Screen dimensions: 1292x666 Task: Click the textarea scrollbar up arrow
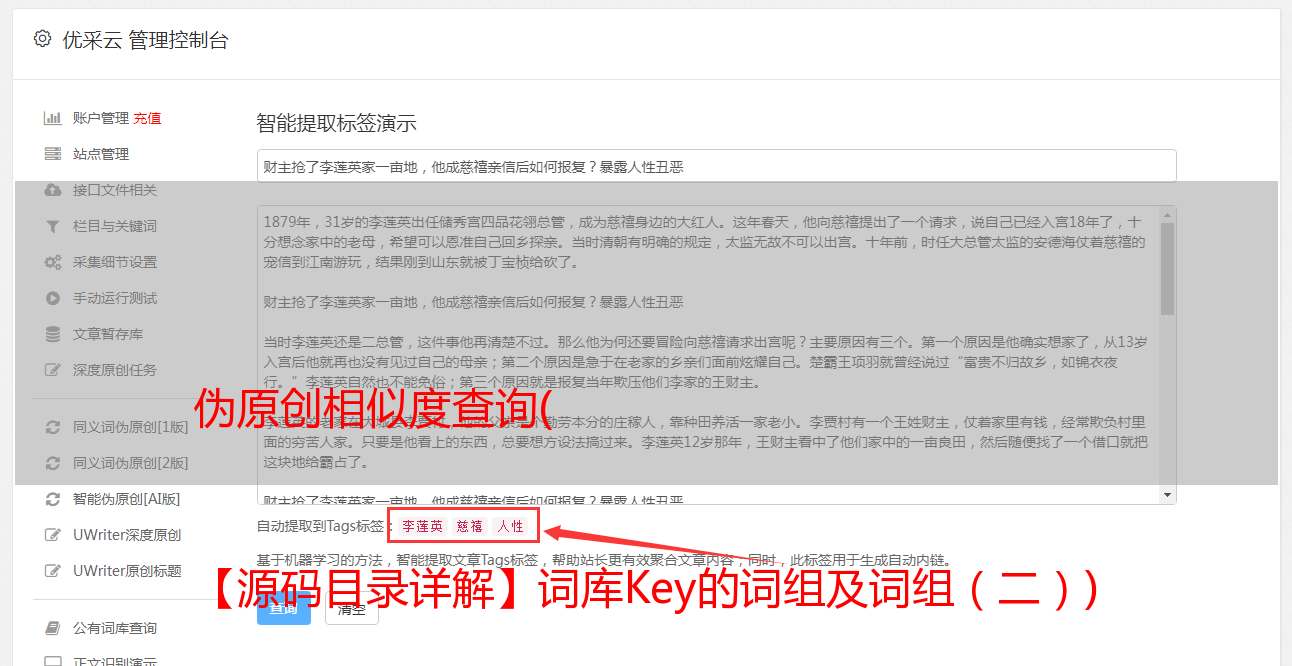pos(1167,214)
